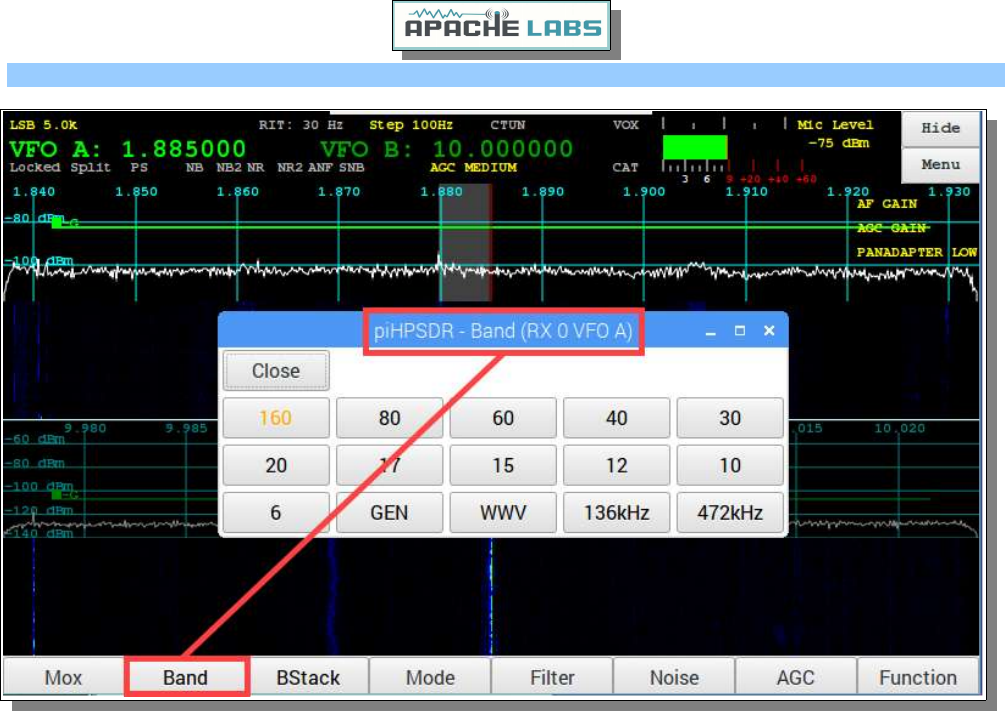Switch to the 30 meter band
Screen dimensions: 1005x711
coord(729,418)
